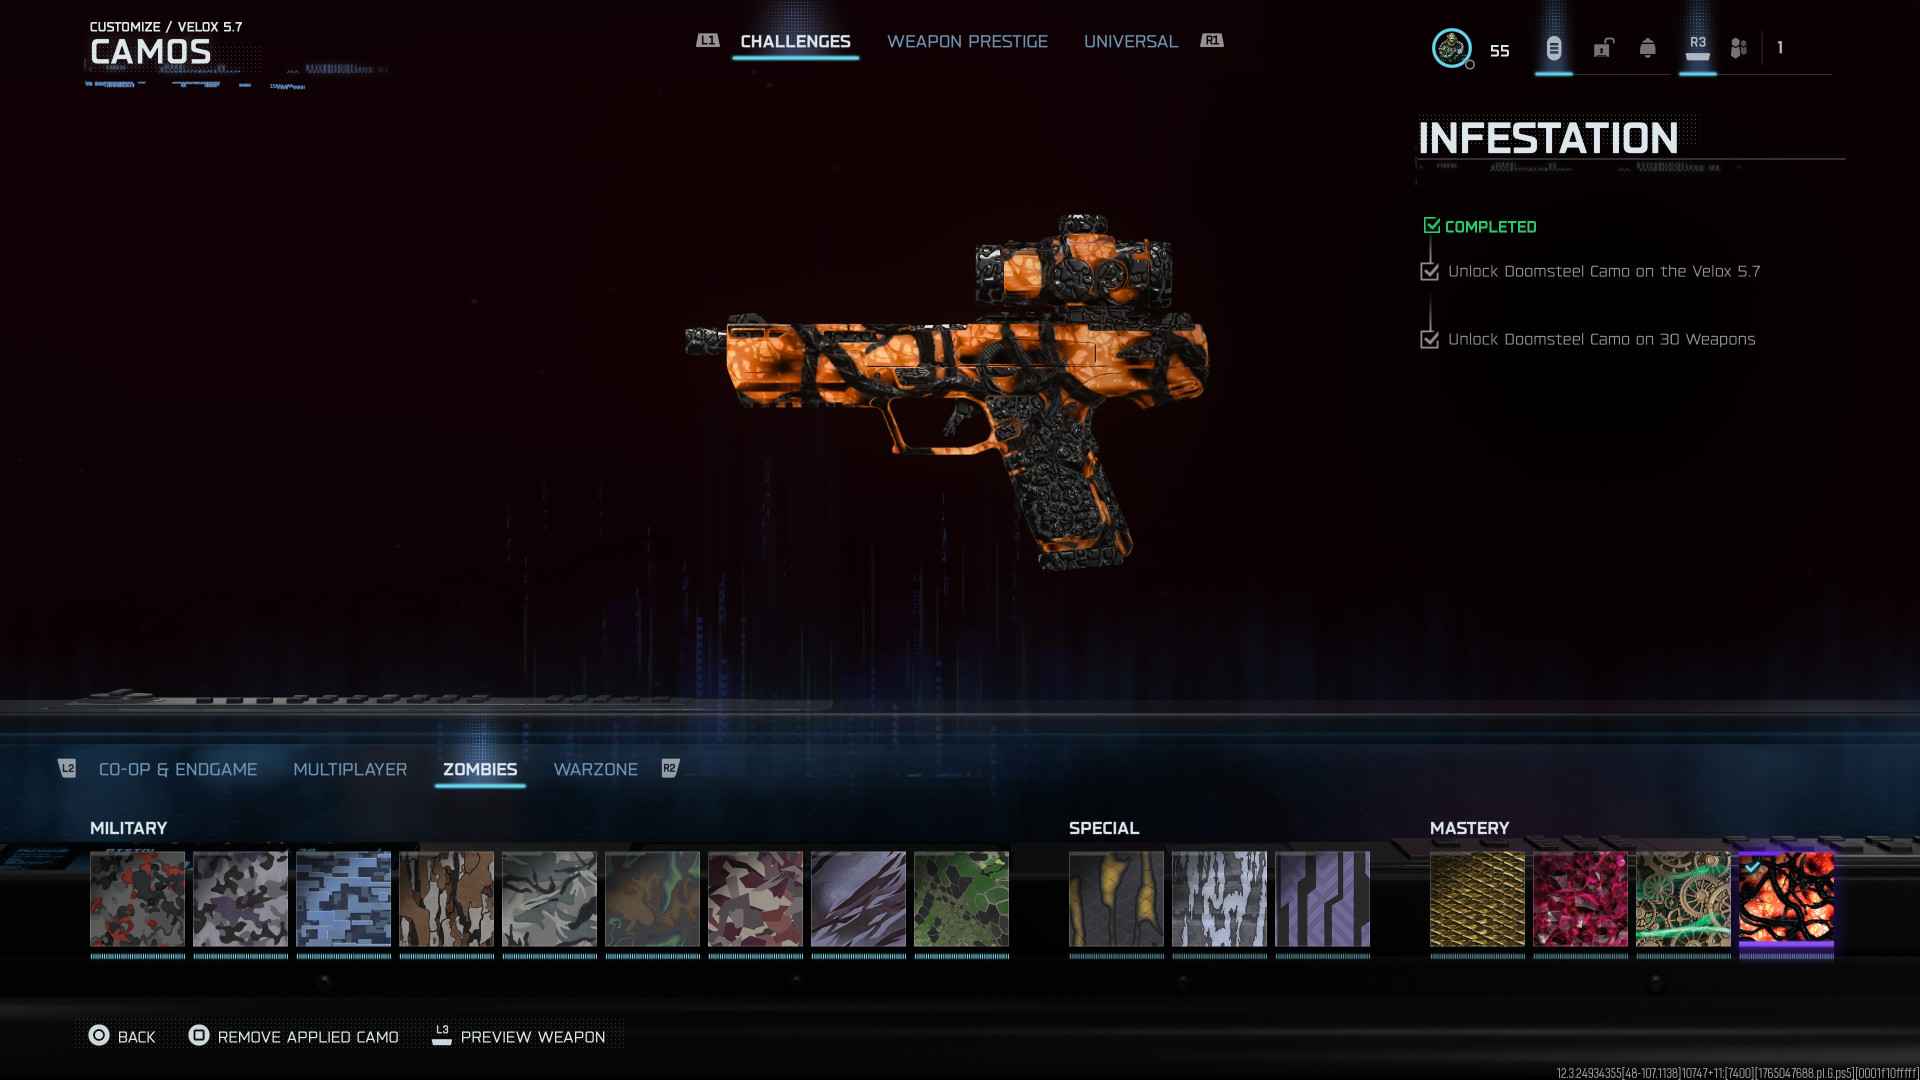Click Remove Applied Camo button
Viewport: 1920px width, 1080px height.
coord(294,1036)
